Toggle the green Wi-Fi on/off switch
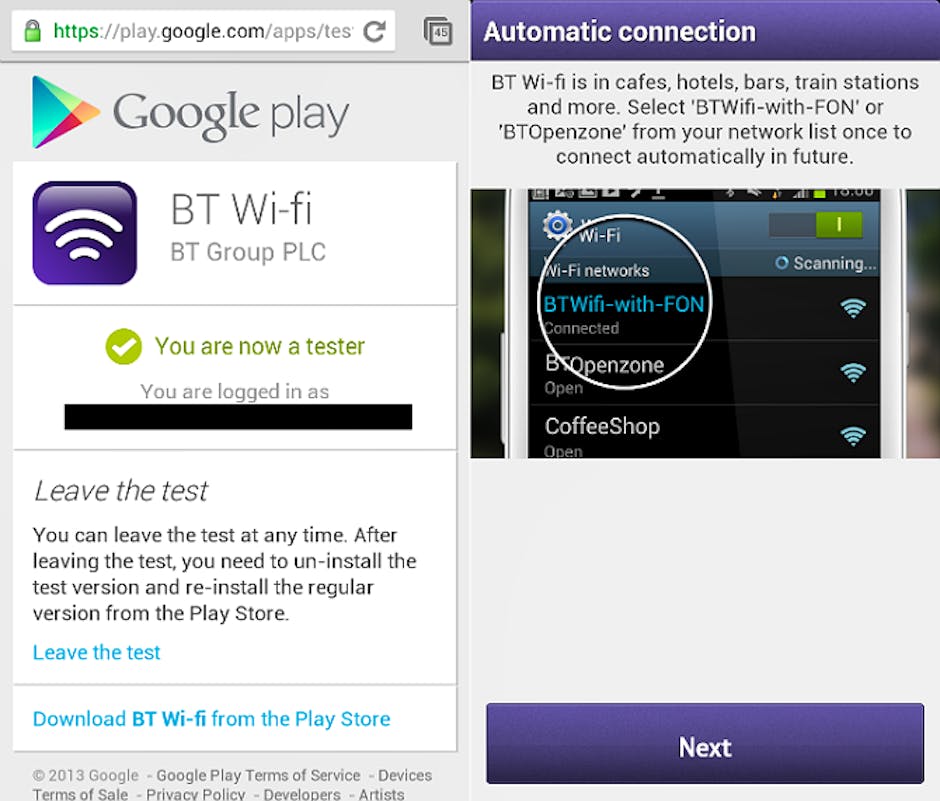Screen dimensions: 940x801 click(x=816, y=225)
